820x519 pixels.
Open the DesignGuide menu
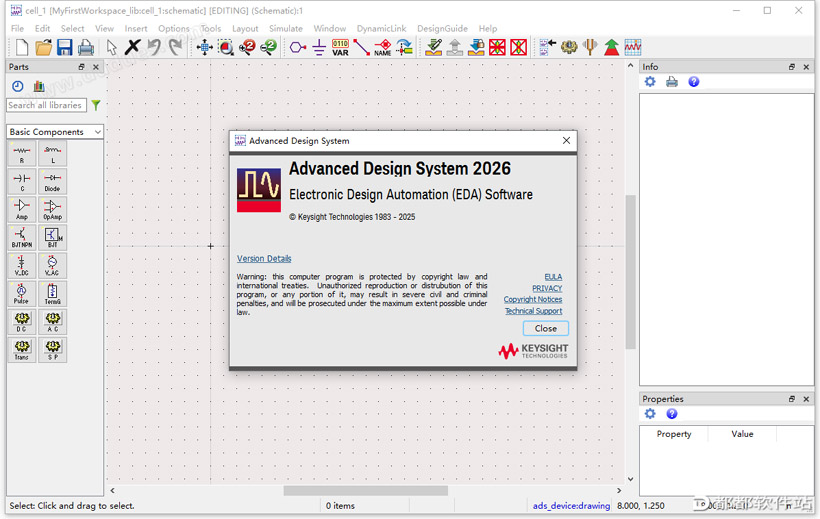point(441,29)
